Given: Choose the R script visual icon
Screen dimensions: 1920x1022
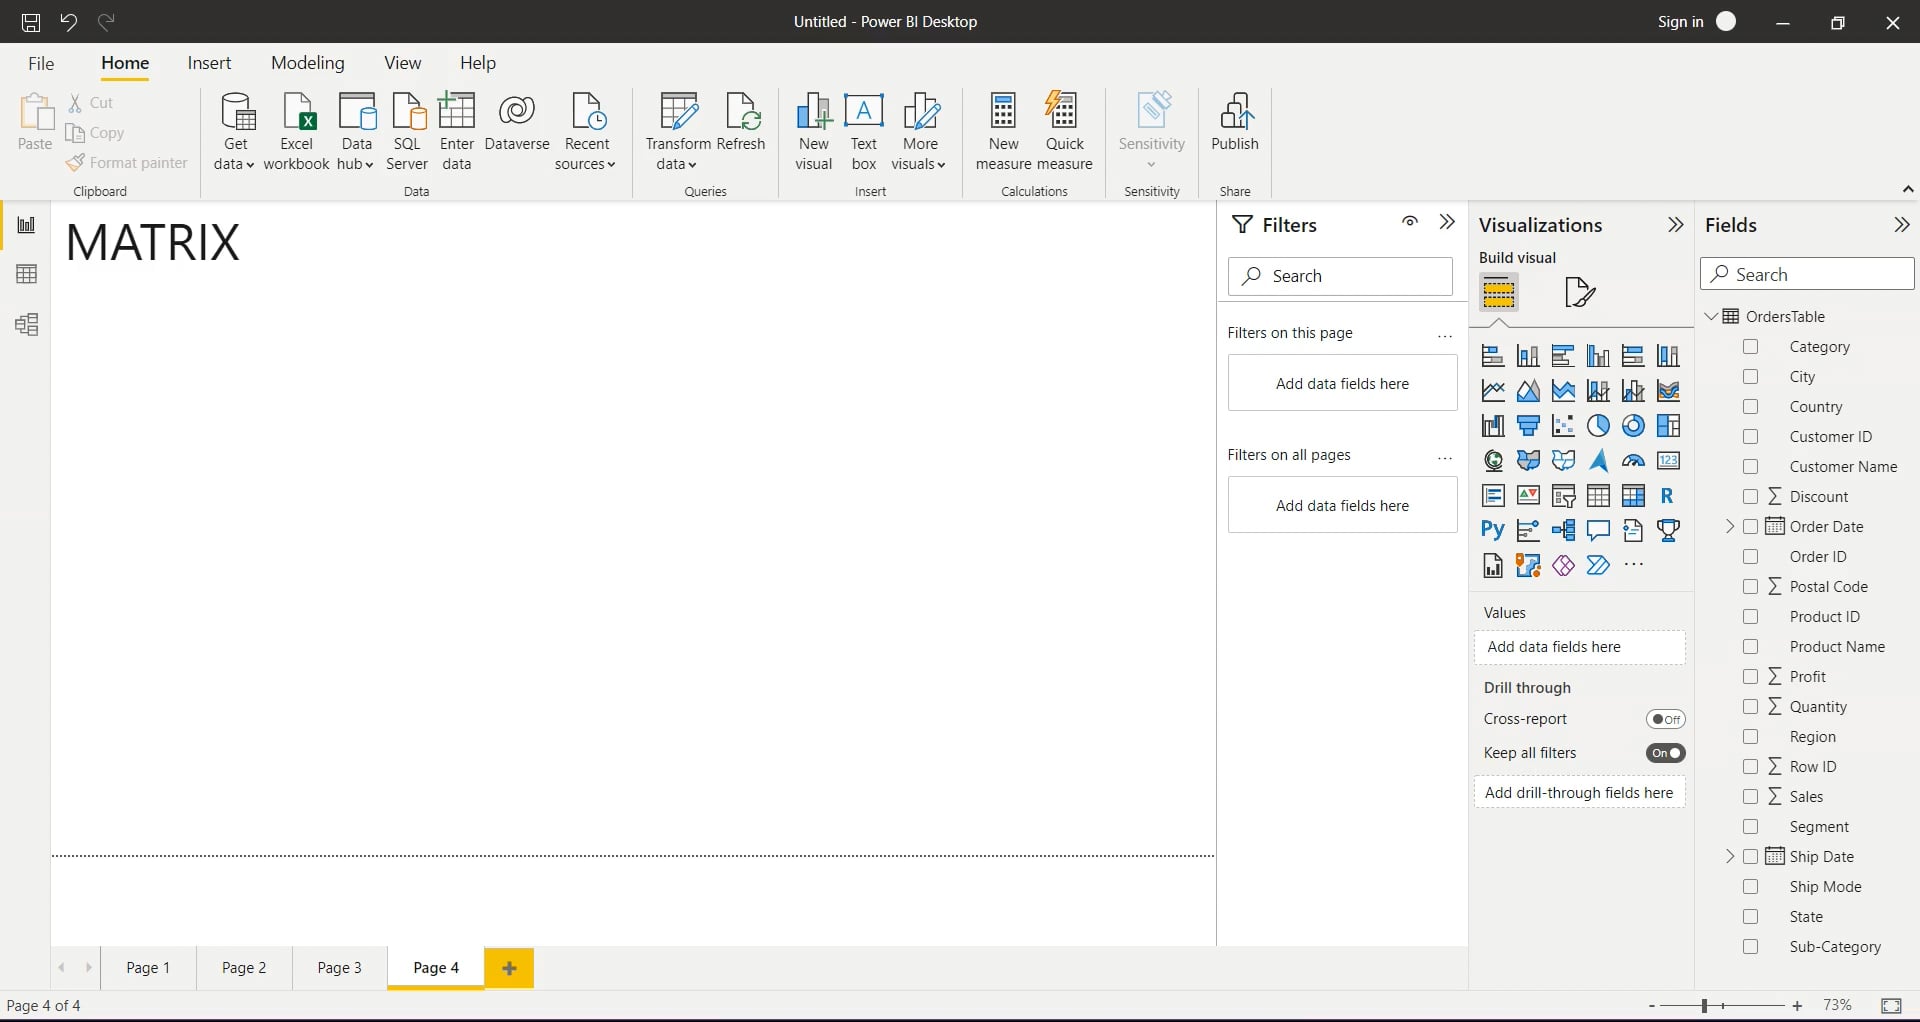Looking at the screenshot, I should click(x=1667, y=496).
